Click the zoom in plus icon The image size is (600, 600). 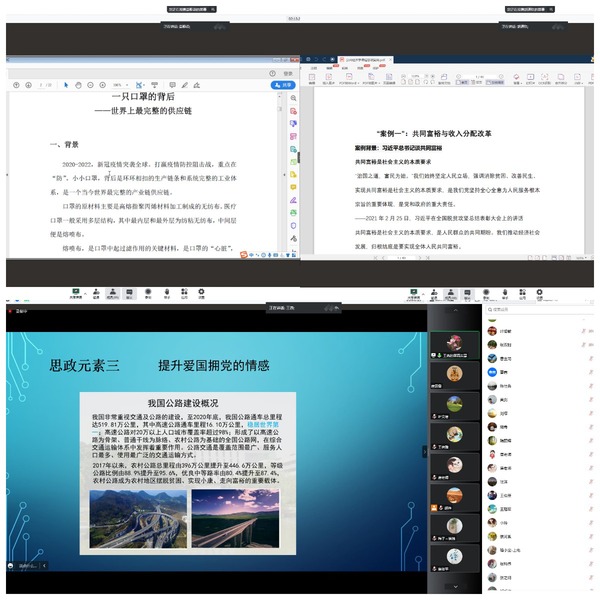(101, 85)
